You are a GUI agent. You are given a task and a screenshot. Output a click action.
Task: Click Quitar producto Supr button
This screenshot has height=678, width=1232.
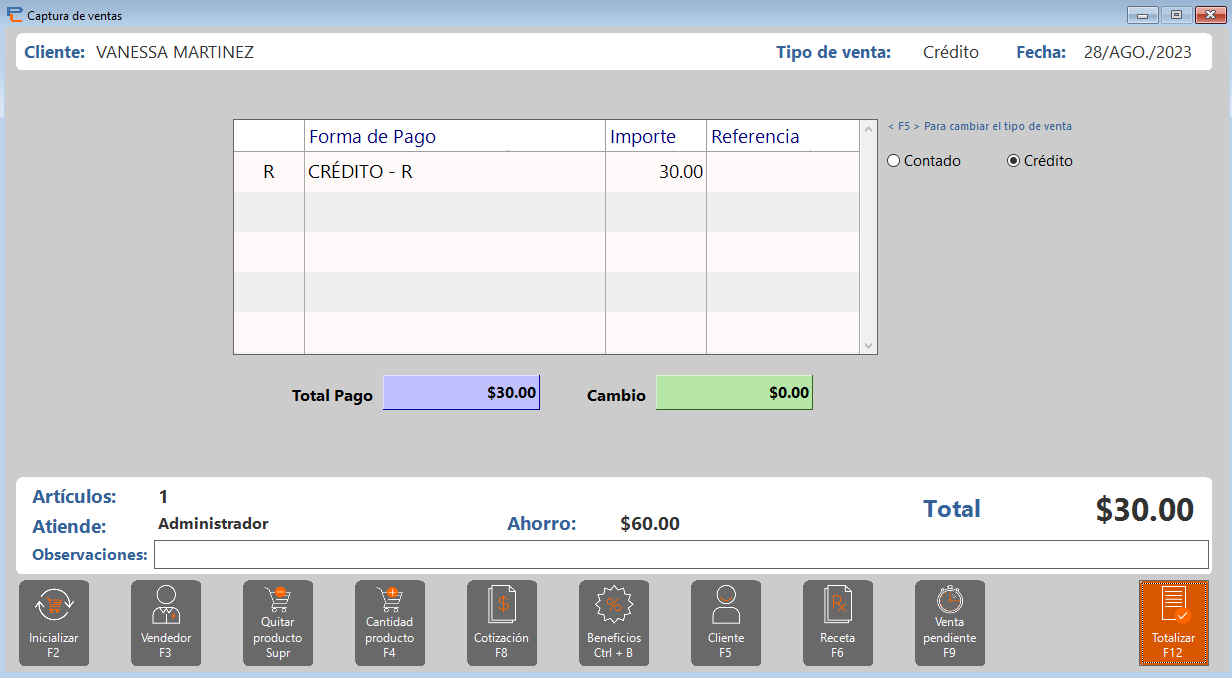pos(278,623)
